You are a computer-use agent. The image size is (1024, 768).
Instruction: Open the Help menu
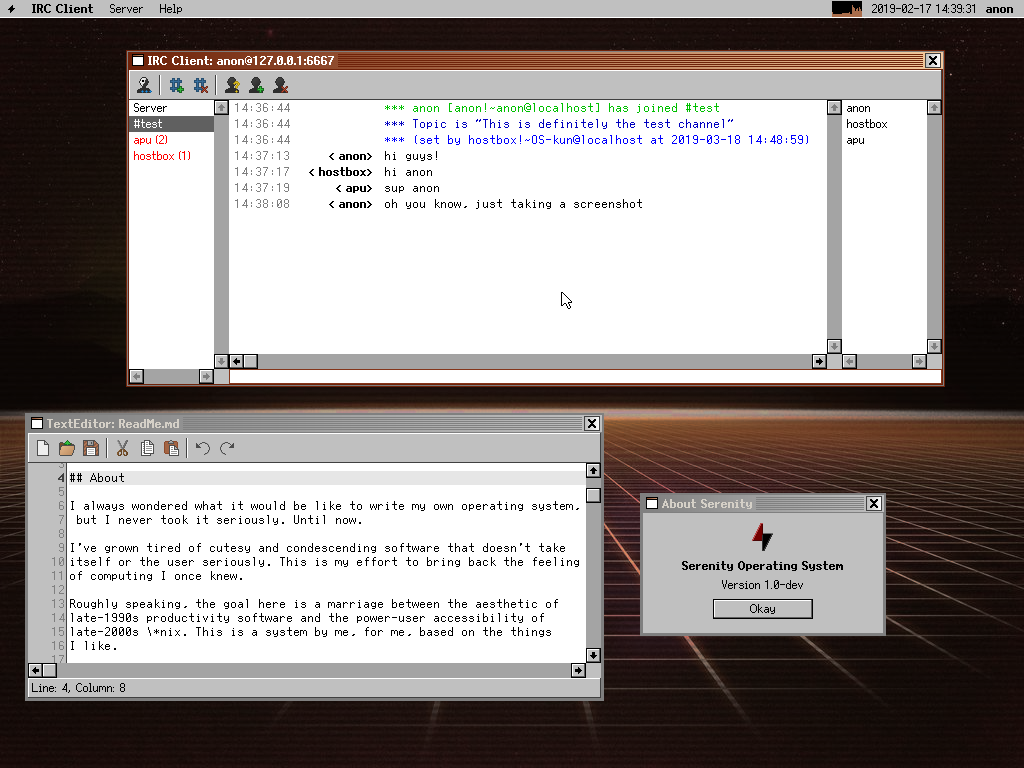tap(171, 9)
